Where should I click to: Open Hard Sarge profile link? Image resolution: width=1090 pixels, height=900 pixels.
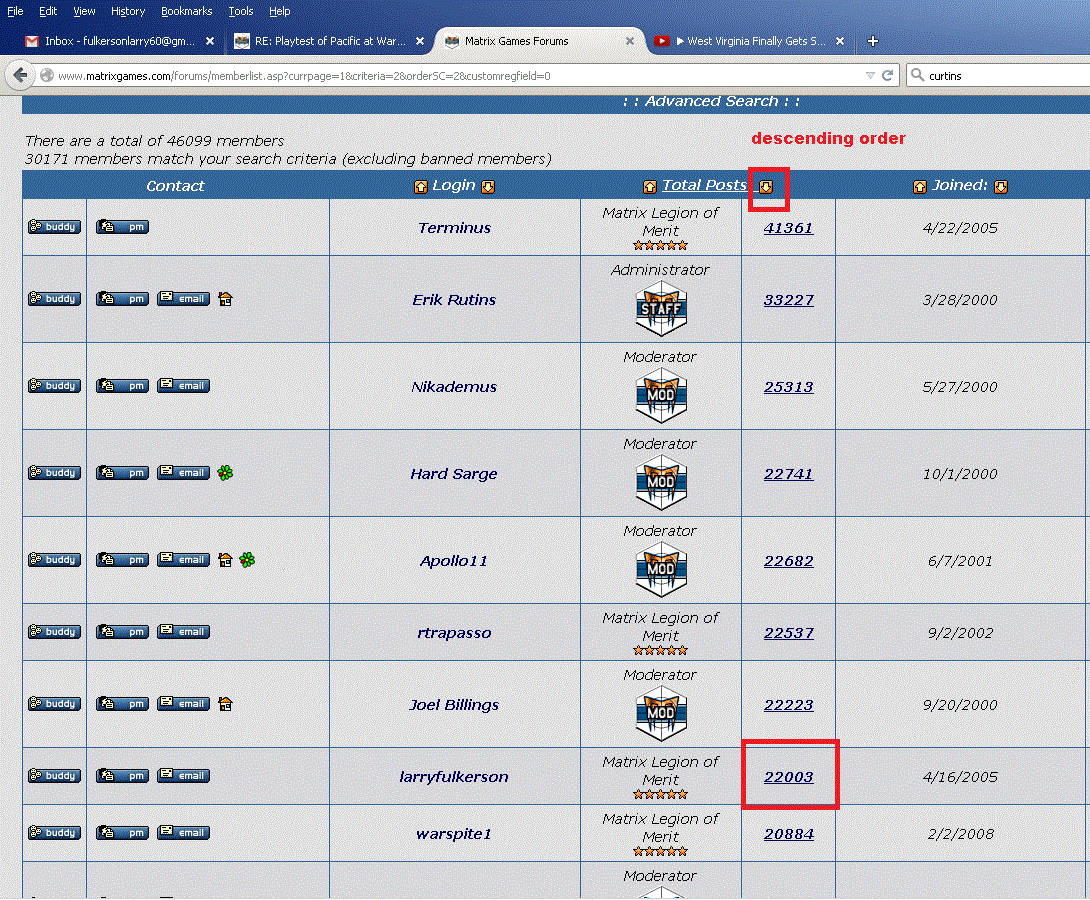(454, 474)
